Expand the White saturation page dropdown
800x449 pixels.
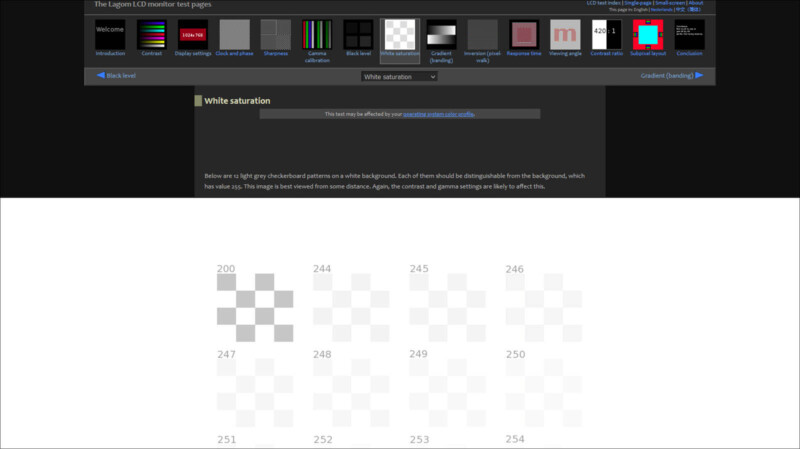click(x=399, y=76)
